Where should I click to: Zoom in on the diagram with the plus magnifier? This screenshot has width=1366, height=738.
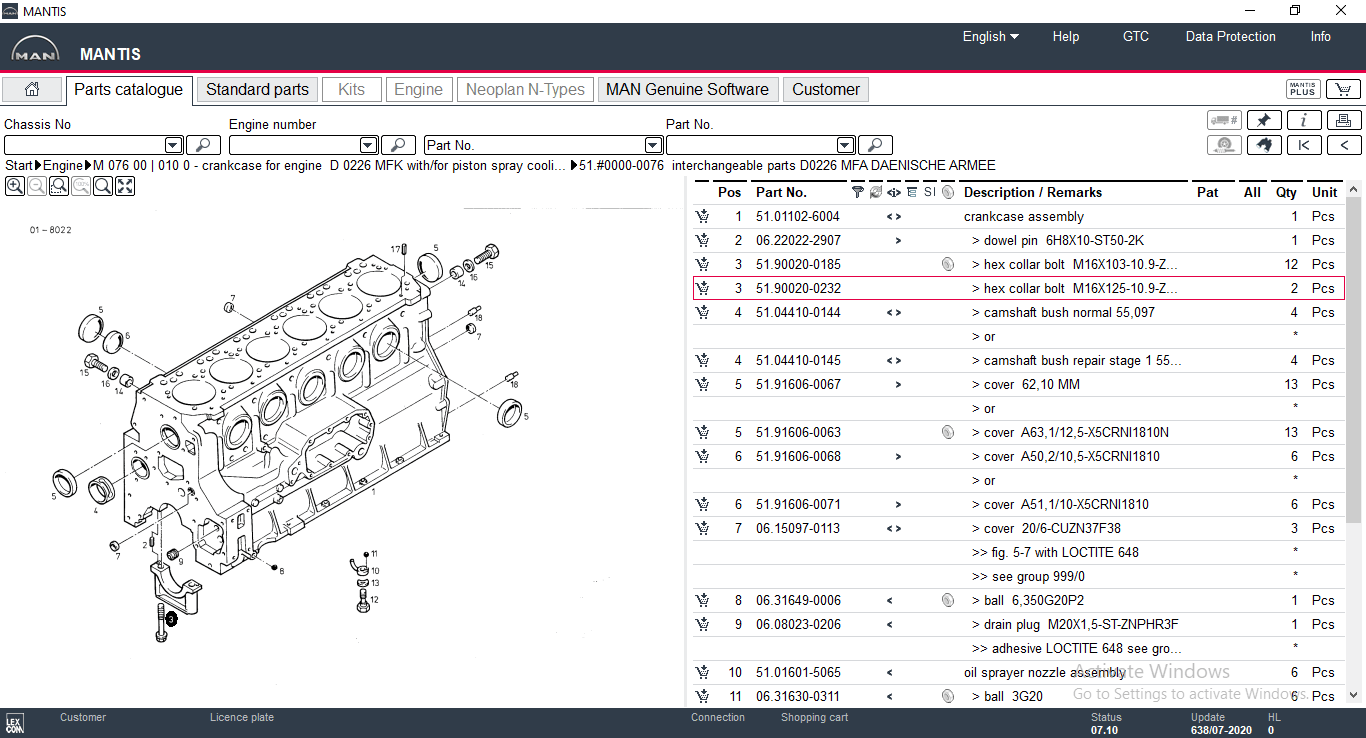coord(15,186)
